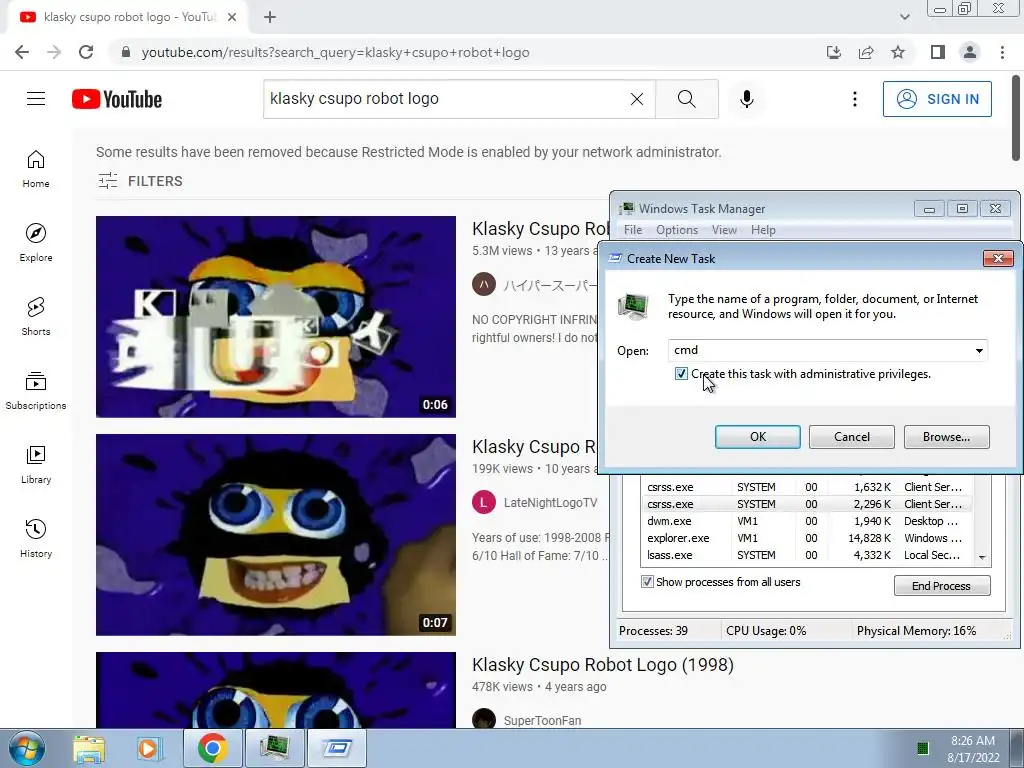1024x768 pixels.
Task: Open the Windows Start orb
Action: click(x=27, y=748)
